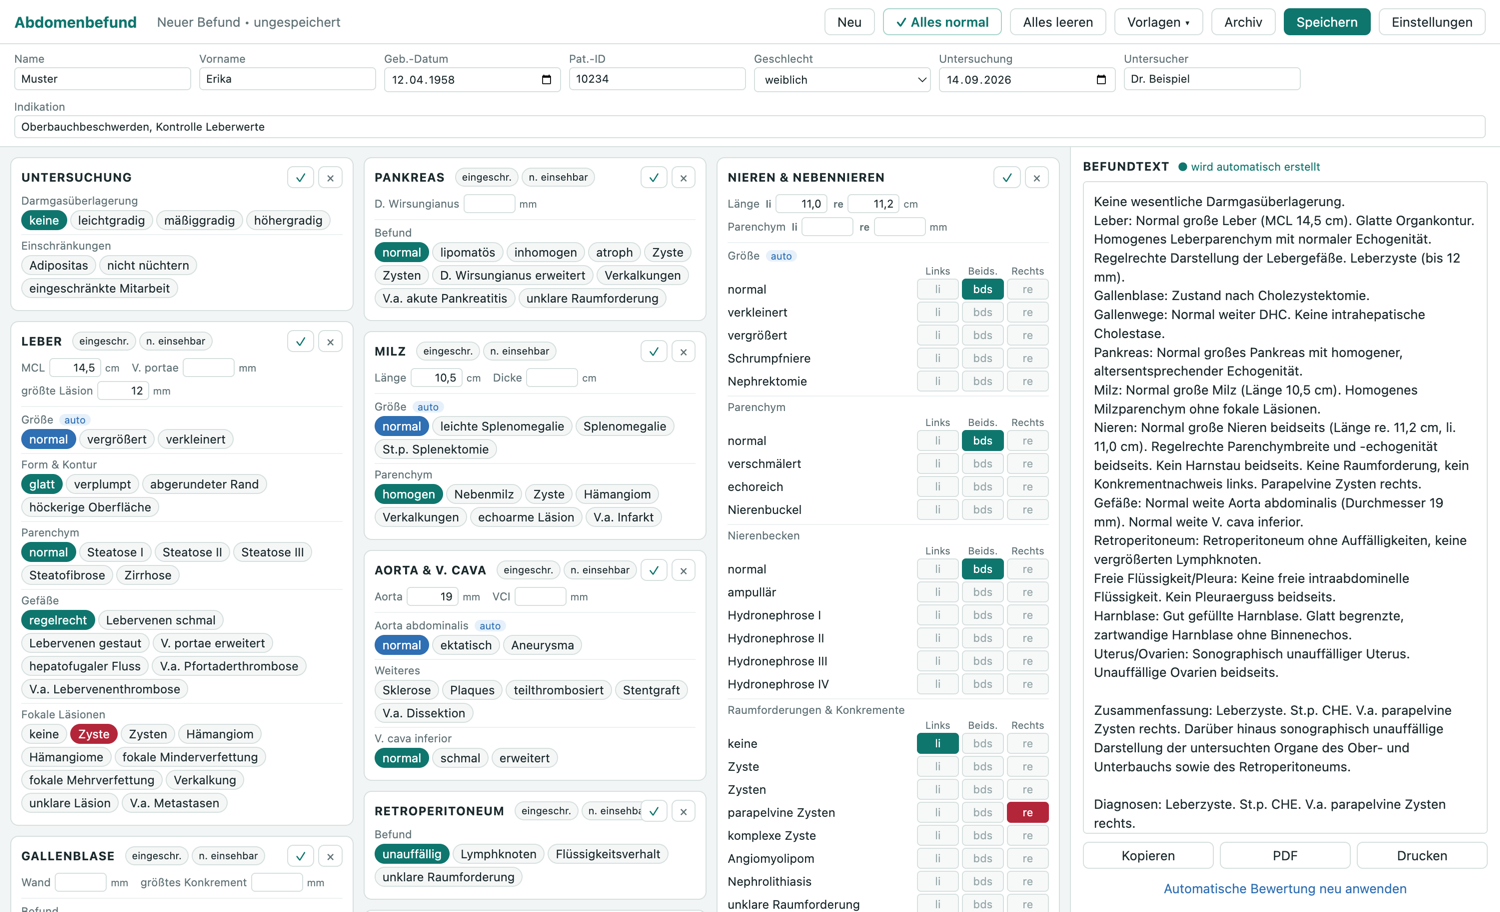Click the Speichern button
This screenshot has height=912, width=1500.
click(1327, 22)
